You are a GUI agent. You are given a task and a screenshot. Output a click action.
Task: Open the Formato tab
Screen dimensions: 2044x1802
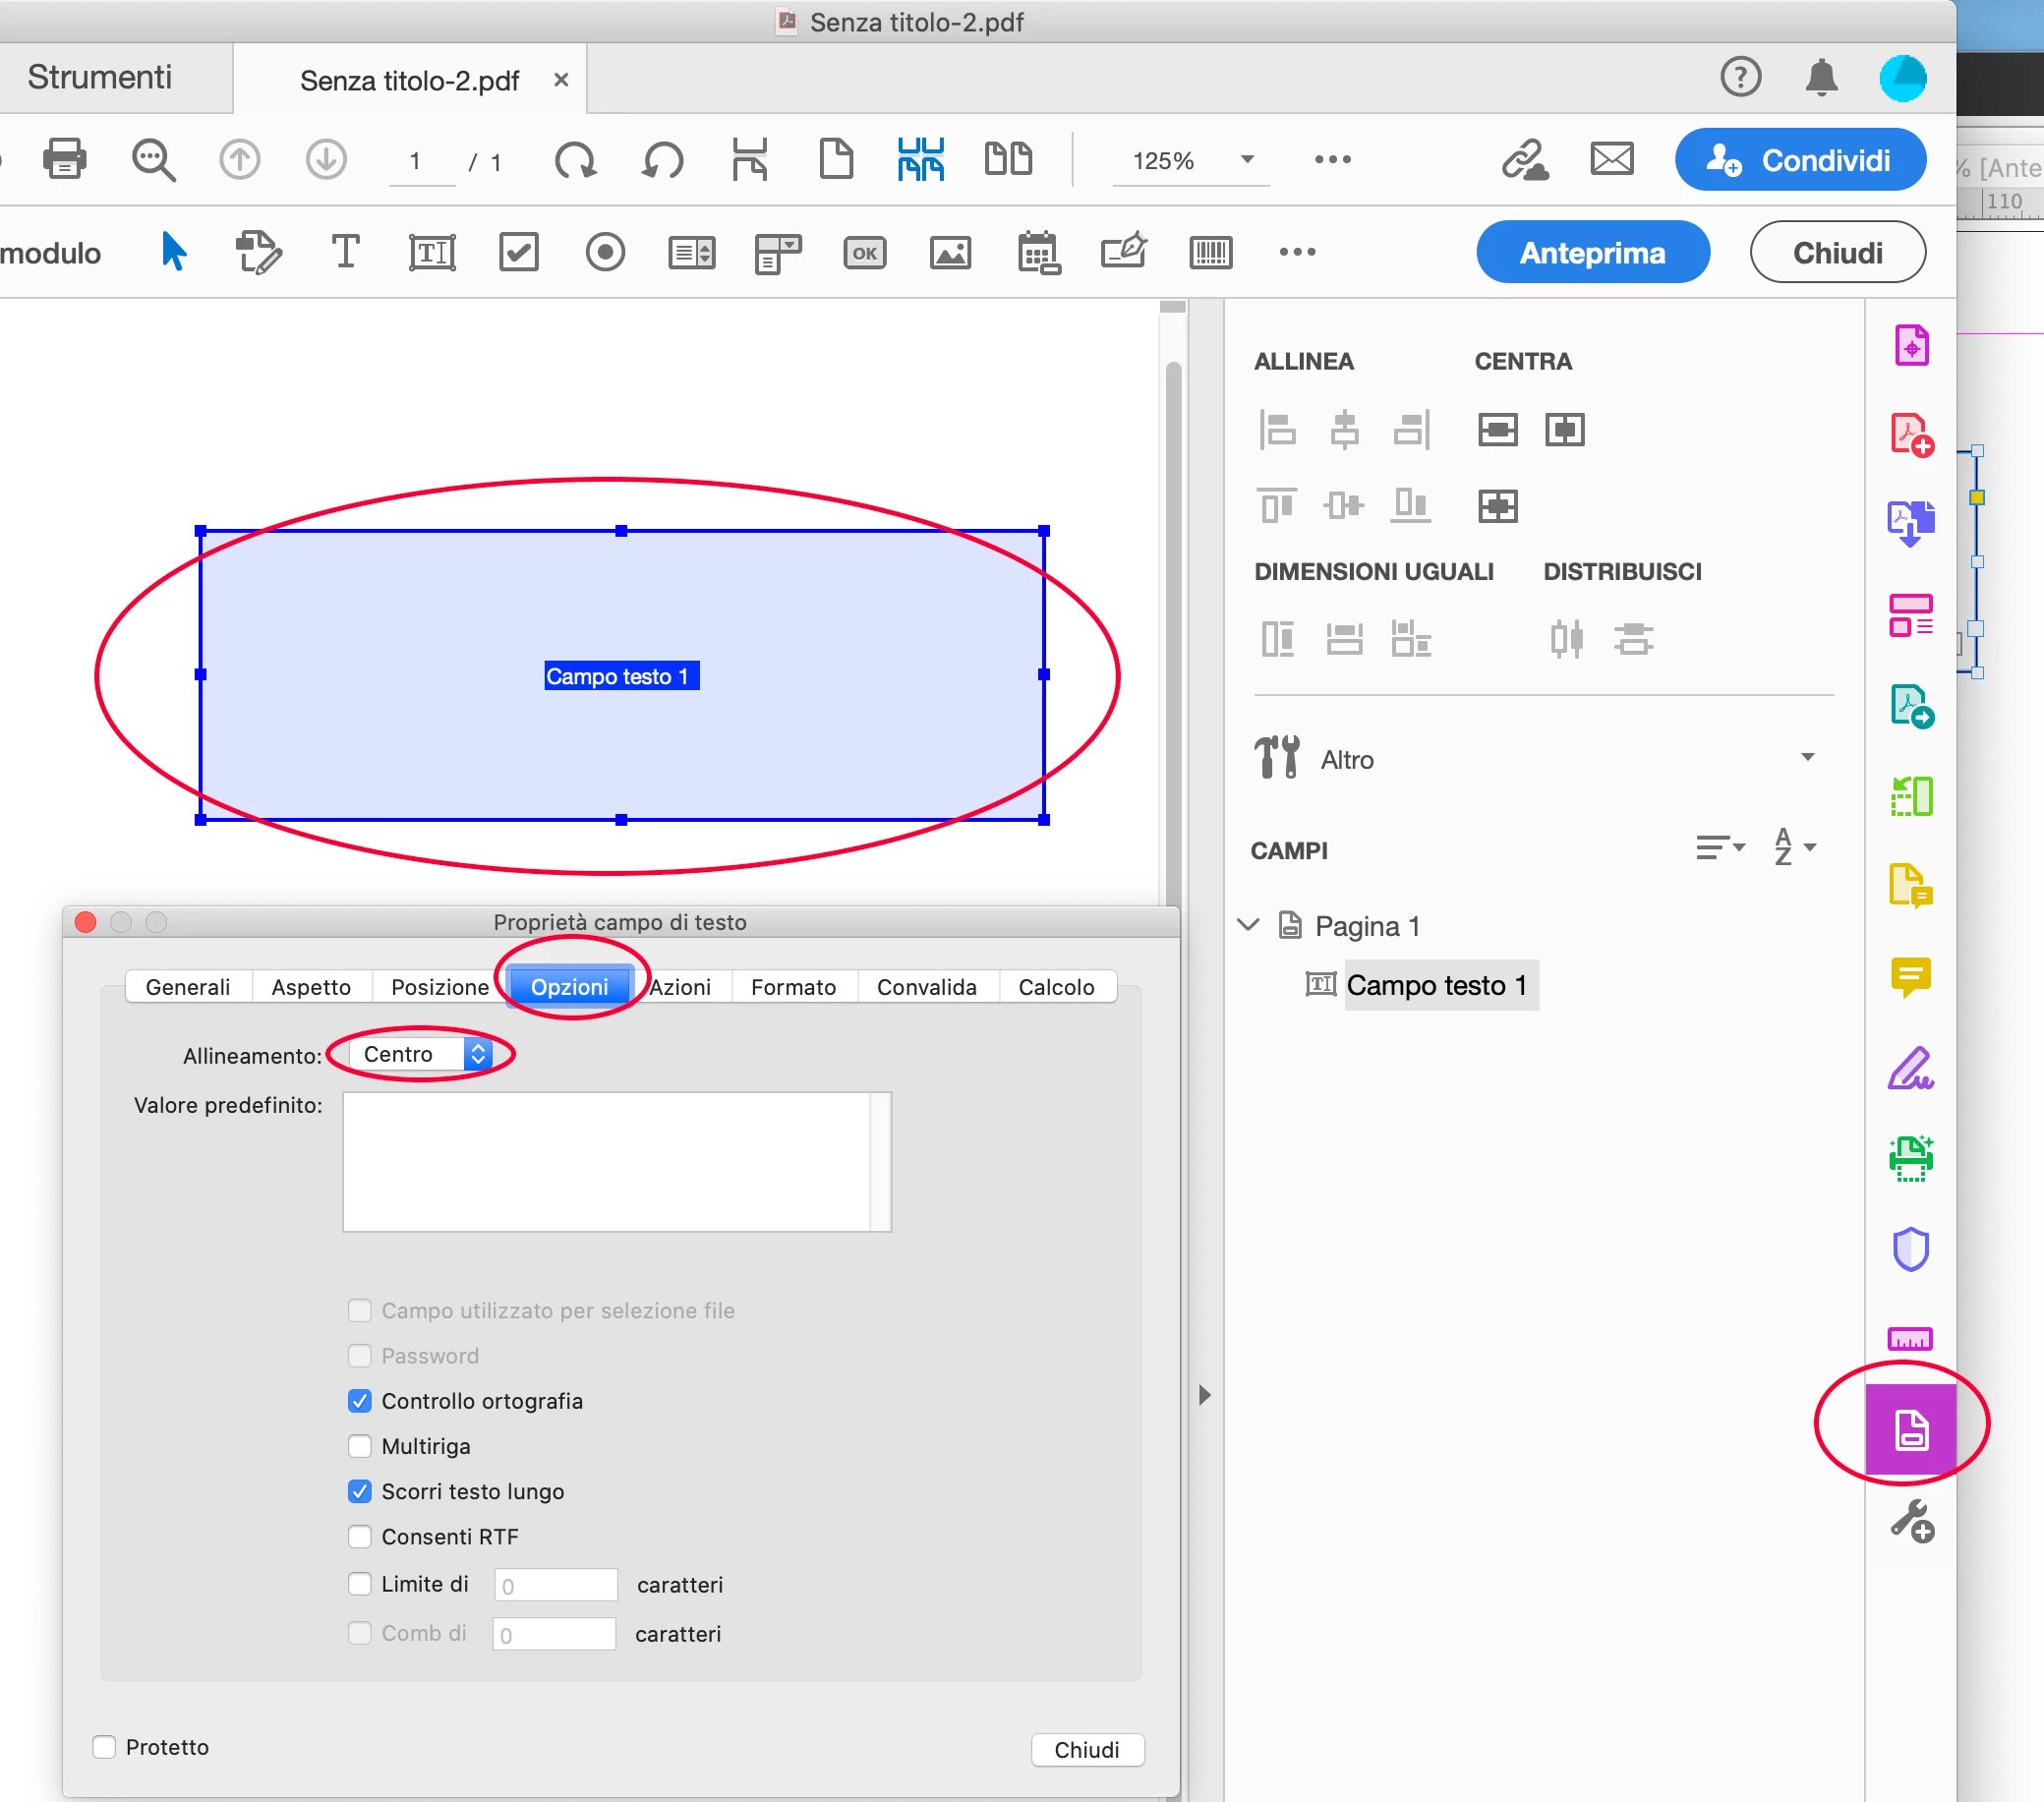(x=793, y=987)
